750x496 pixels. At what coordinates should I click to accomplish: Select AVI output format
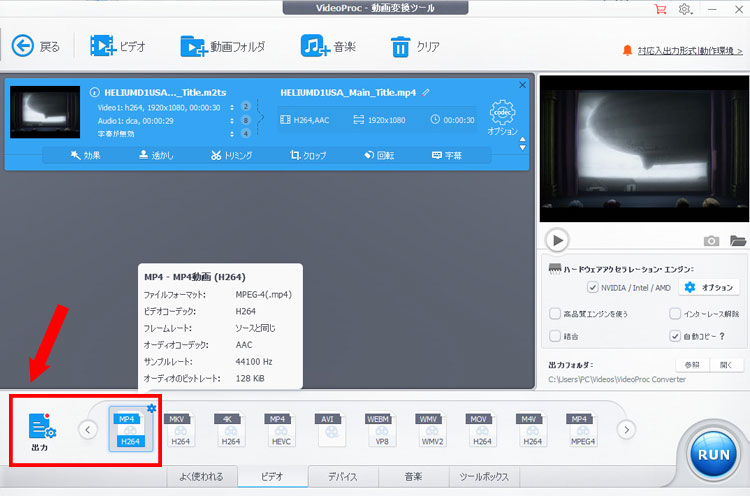(x=331, y=430)
